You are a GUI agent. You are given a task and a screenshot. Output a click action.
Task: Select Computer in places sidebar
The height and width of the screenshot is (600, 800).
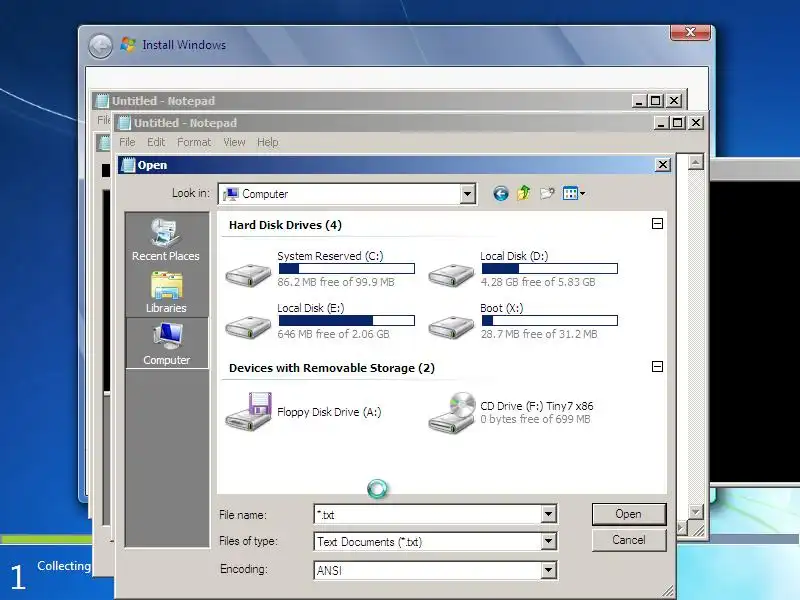(166, 343)
